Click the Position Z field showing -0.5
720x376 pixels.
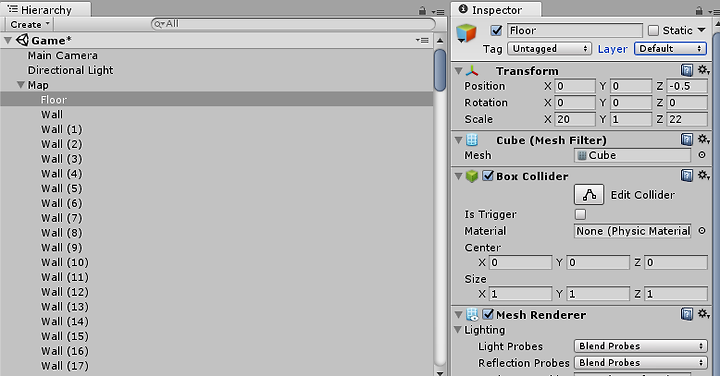(687, 86)
